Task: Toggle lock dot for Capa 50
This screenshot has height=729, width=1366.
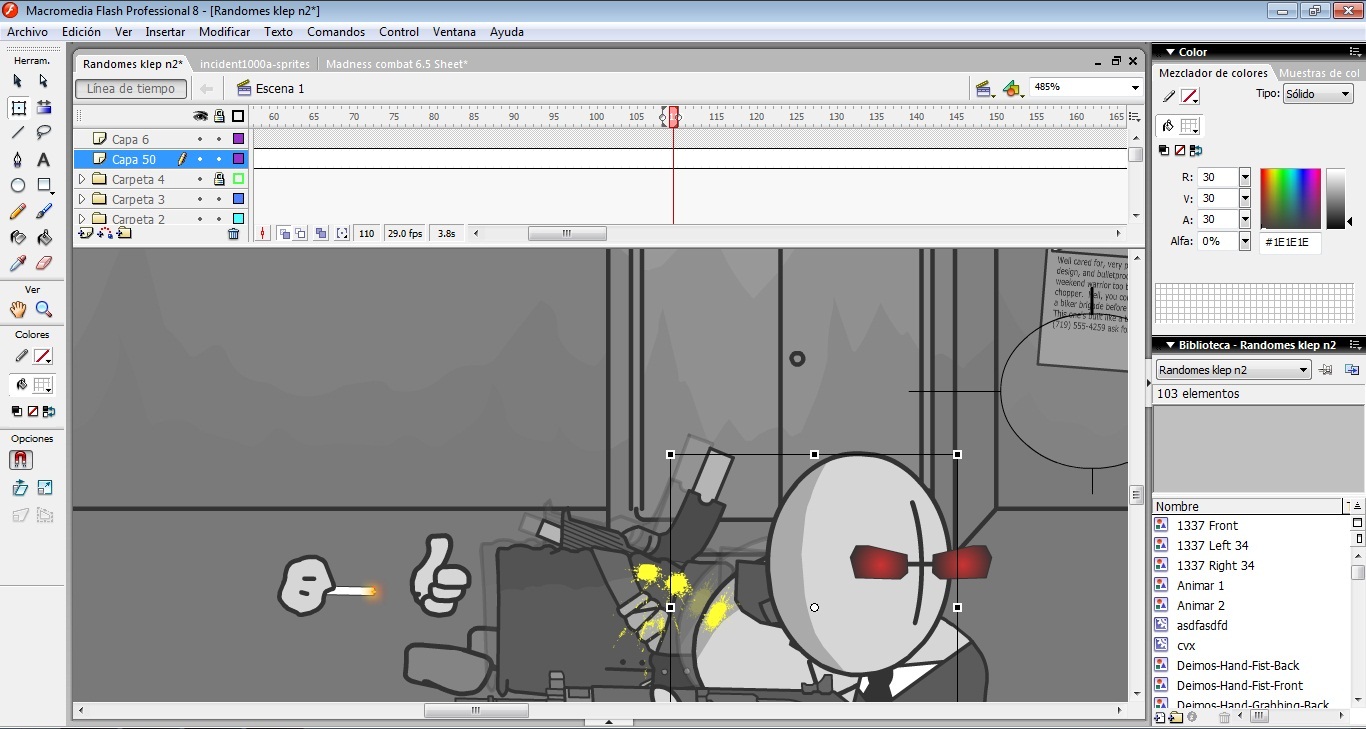Action: click(x=219, y=159)
